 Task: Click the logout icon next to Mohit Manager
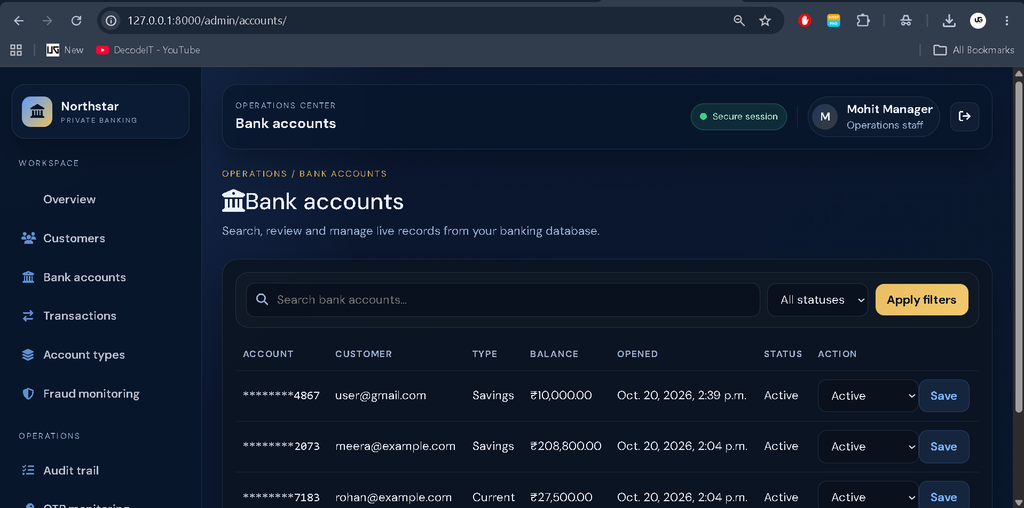point(964,116)
